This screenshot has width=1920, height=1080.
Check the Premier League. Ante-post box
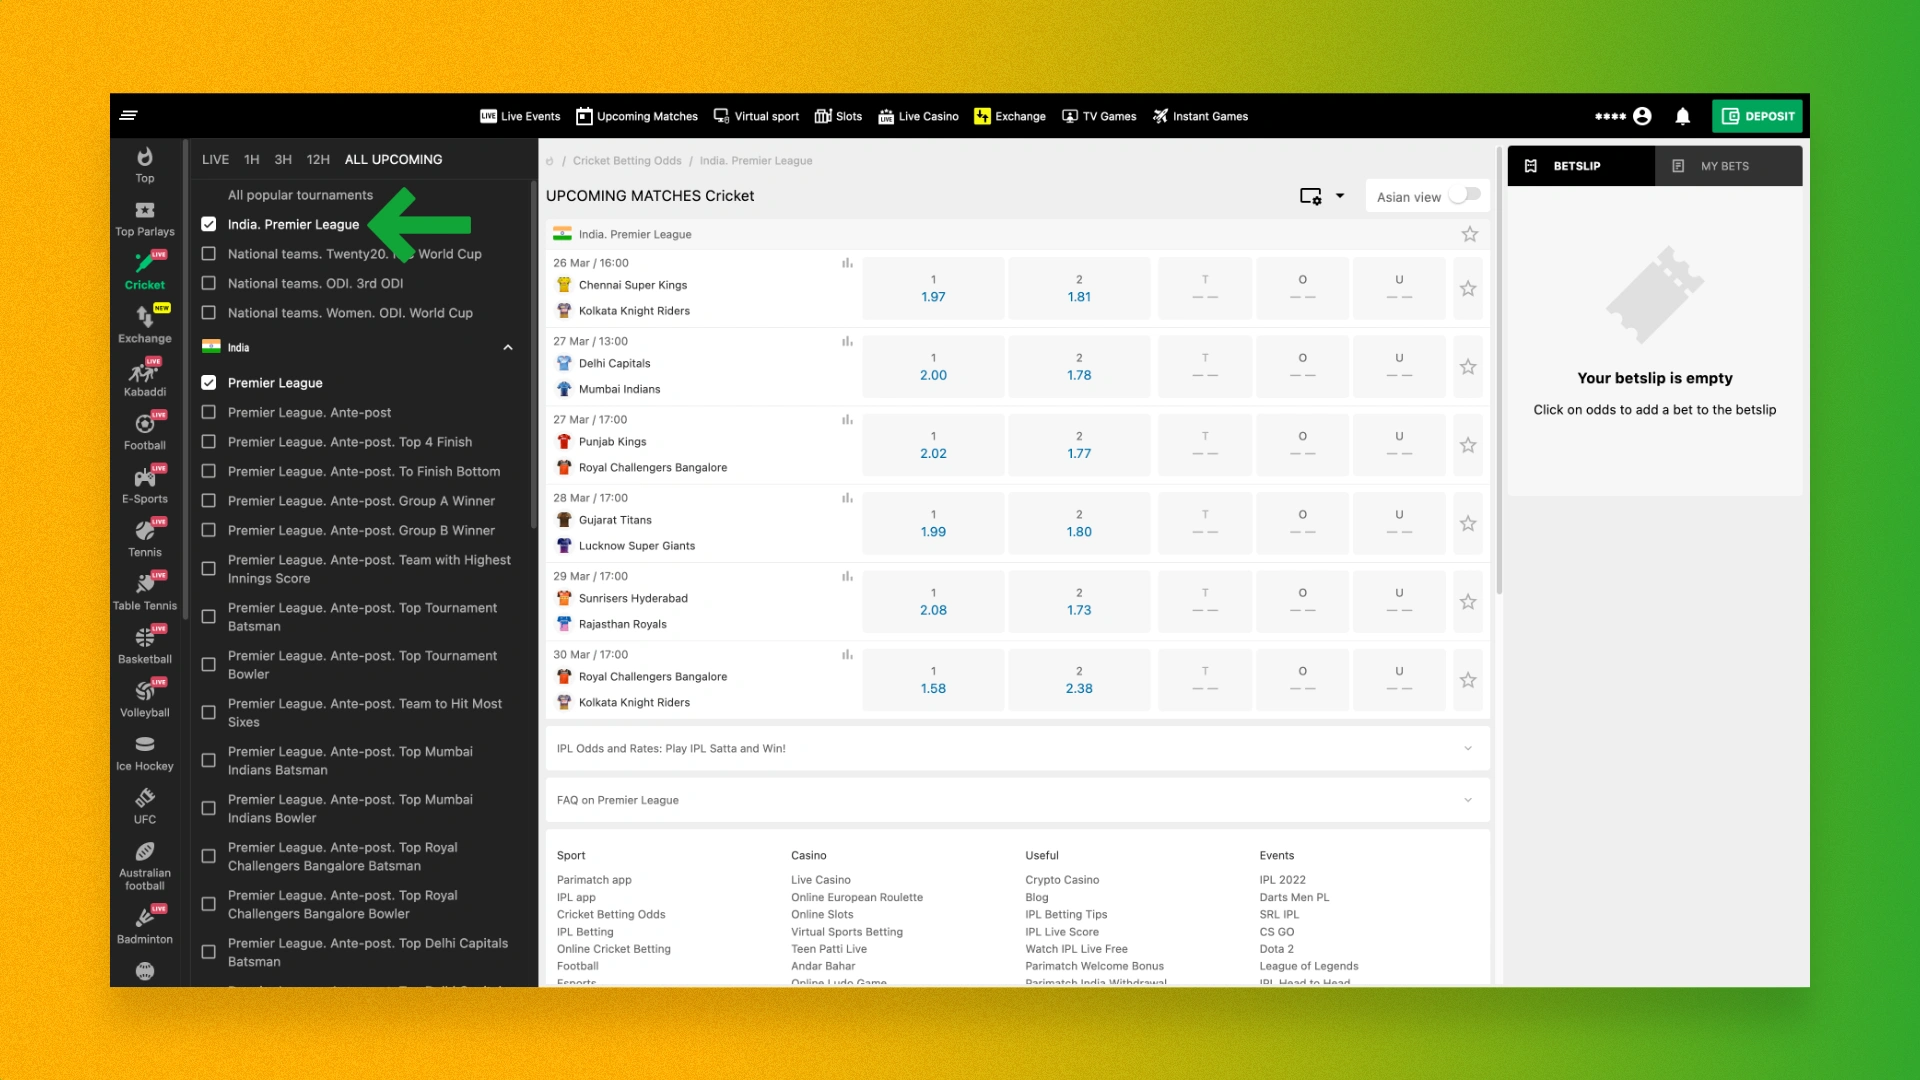click(x=209, y=412)
